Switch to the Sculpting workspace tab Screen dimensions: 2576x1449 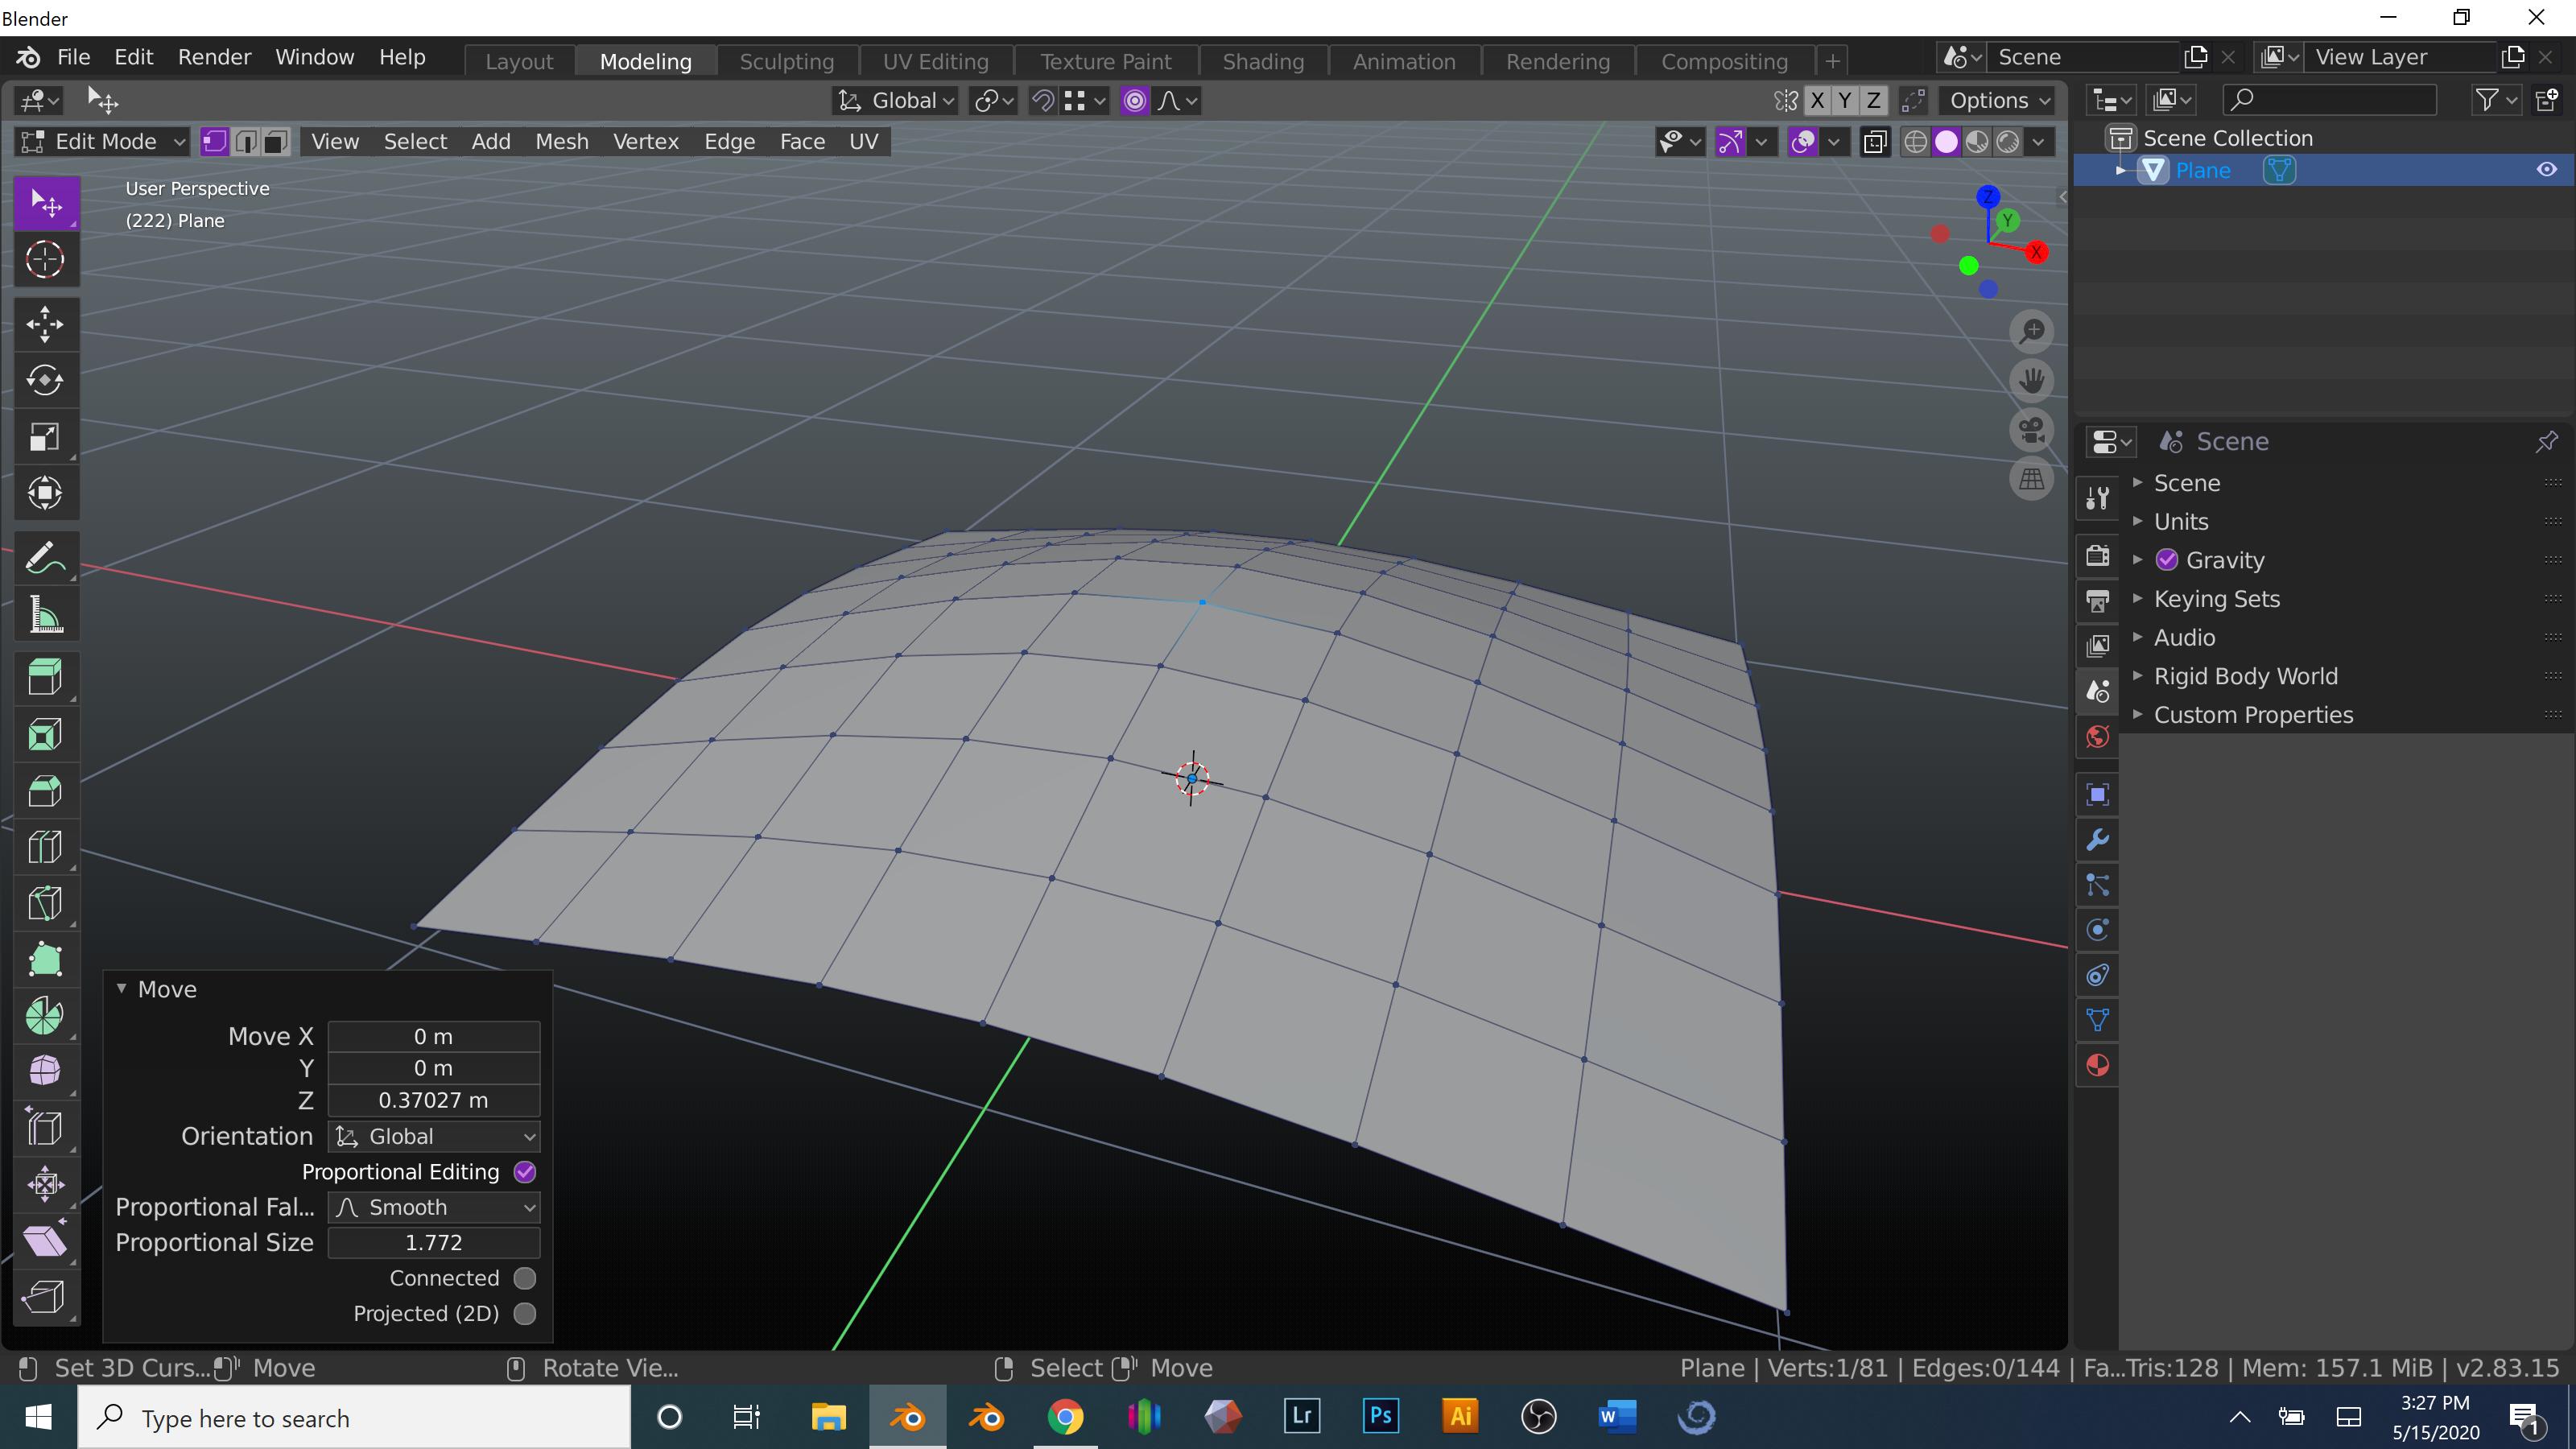coord(786,61)
